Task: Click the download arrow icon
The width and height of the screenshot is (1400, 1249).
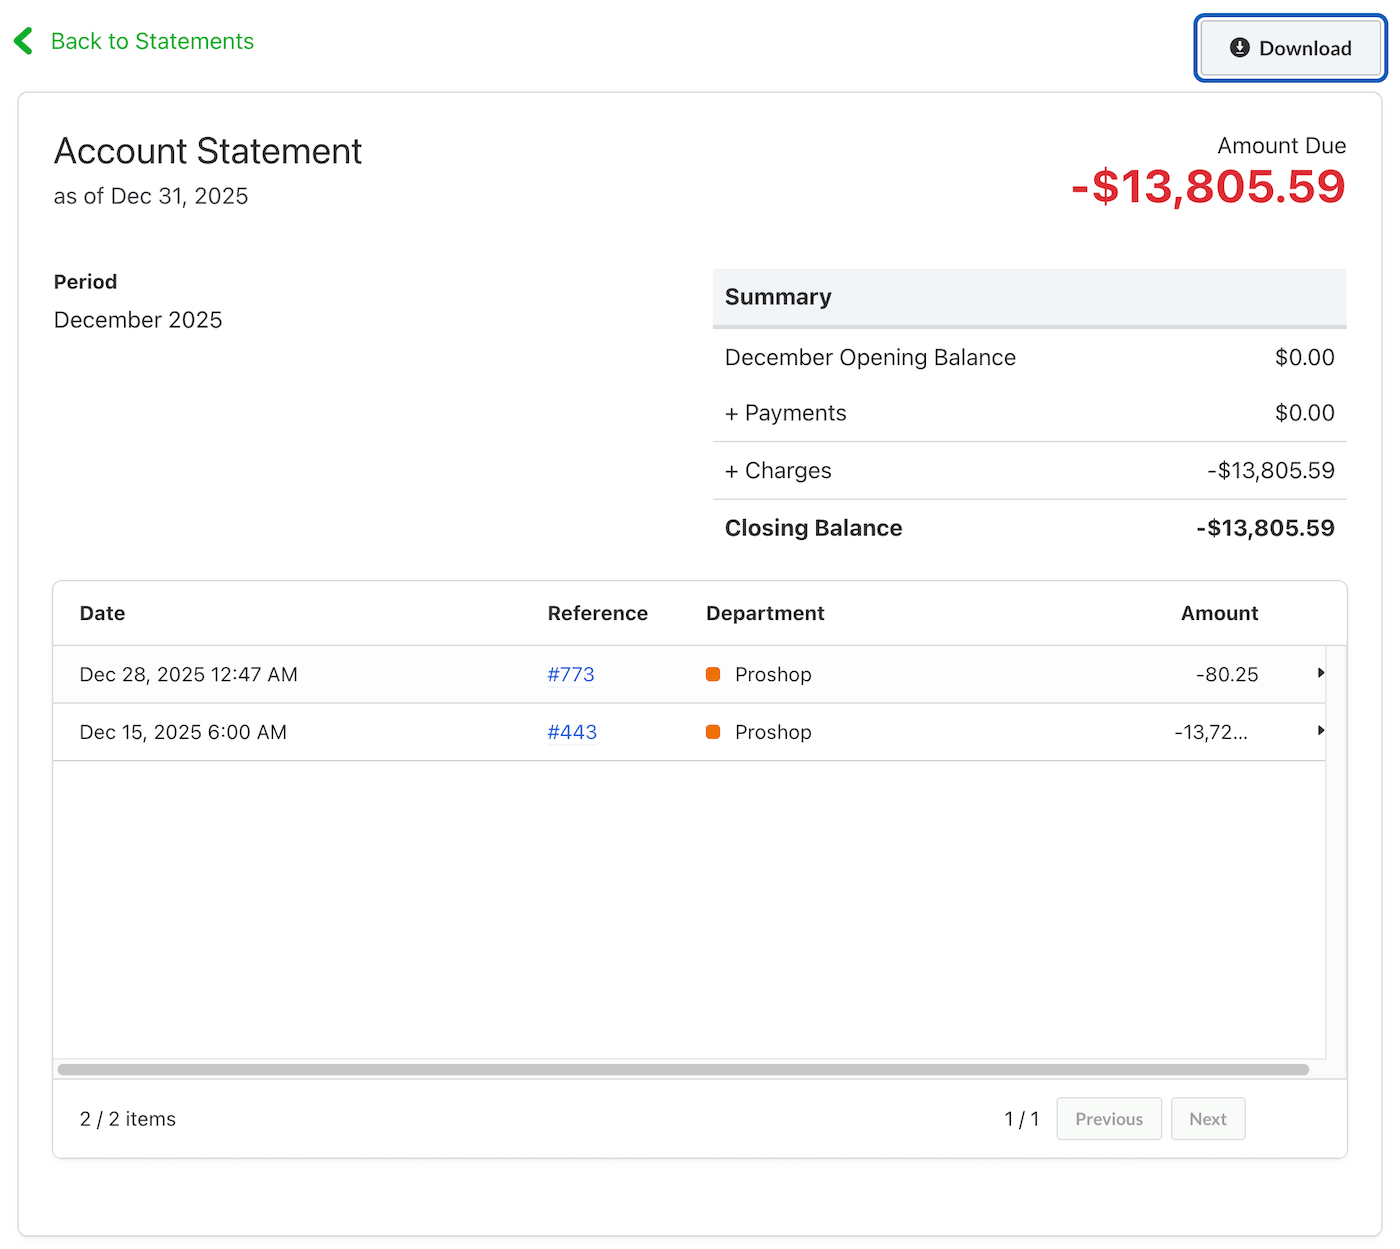Action: [x=1239, y=47]
